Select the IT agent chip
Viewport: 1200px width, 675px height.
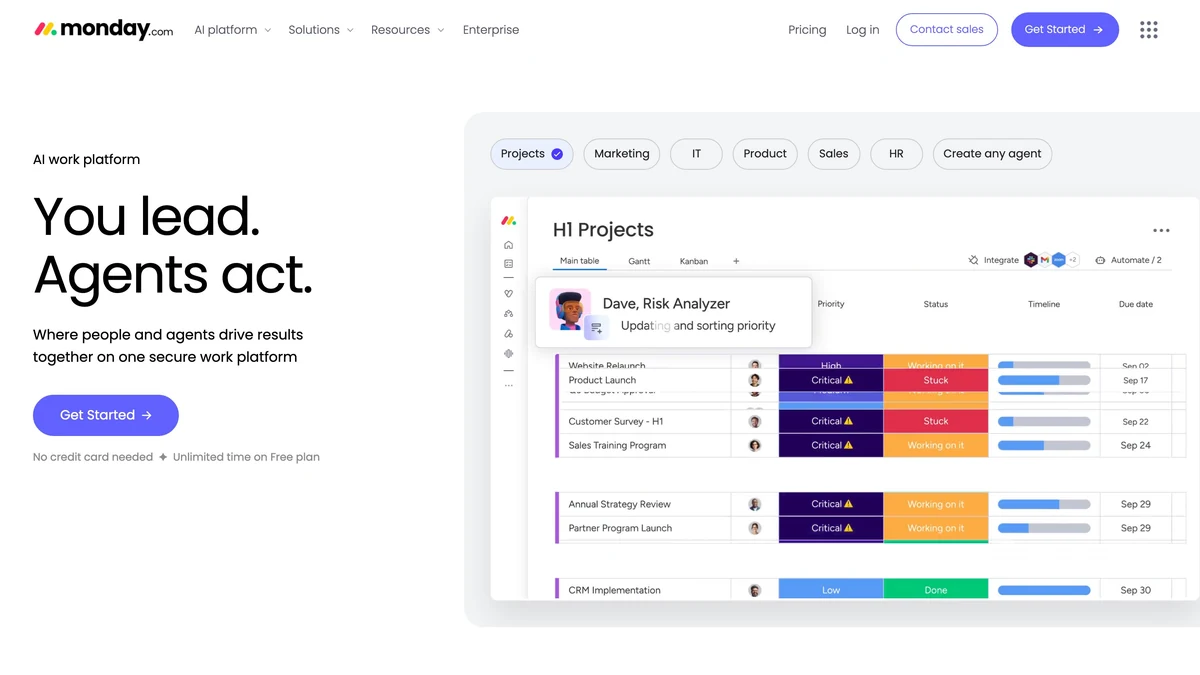tap(696, 154)
